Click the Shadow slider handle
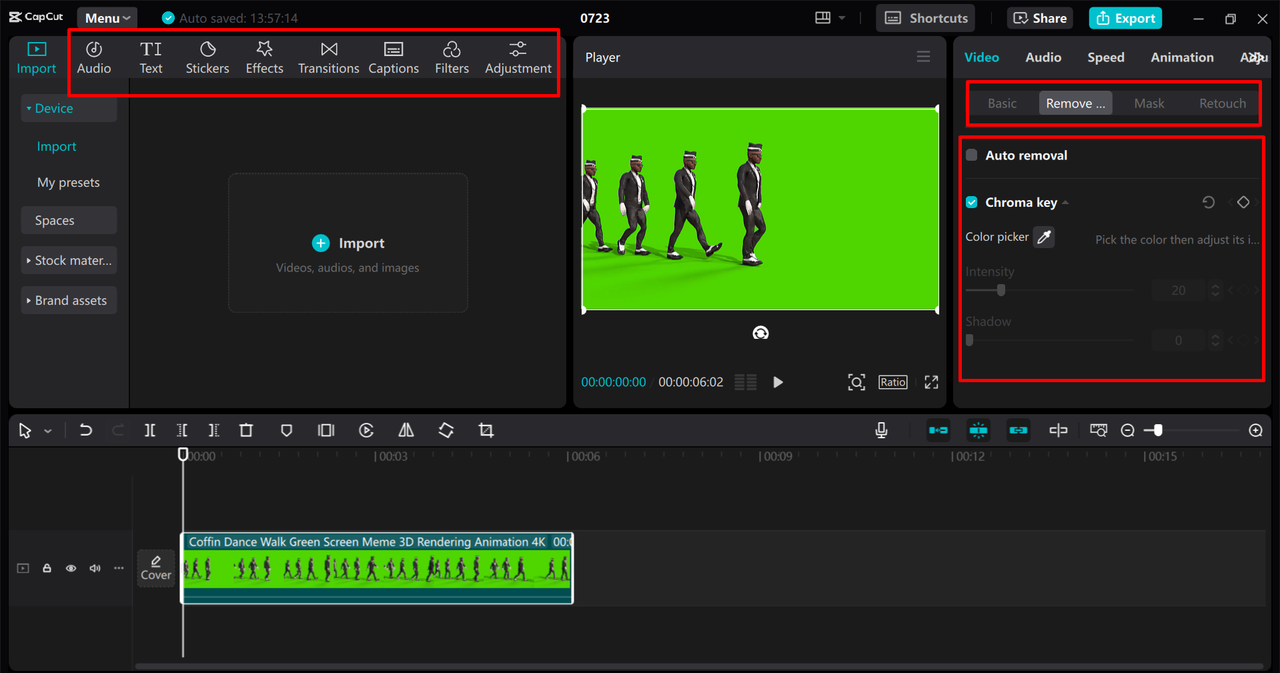 [969, 340]
